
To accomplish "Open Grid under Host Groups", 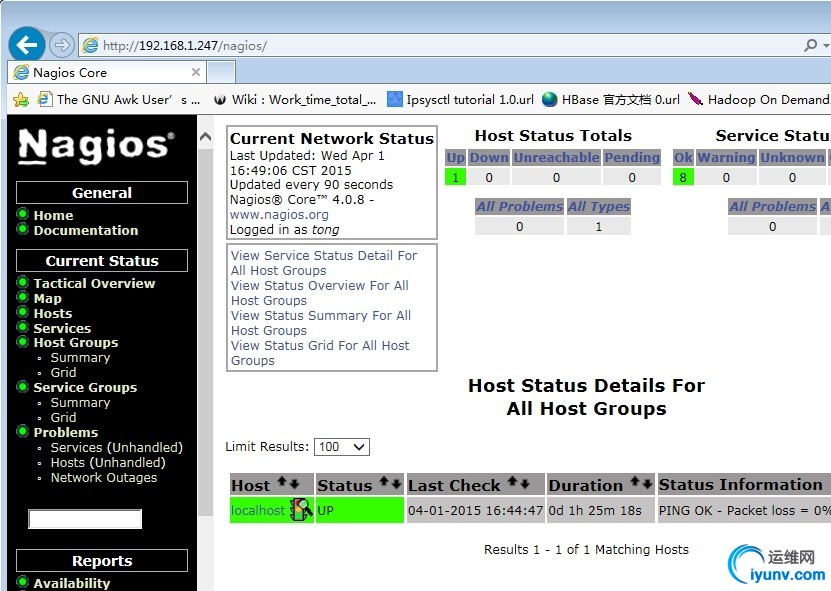I will (64, 373).
